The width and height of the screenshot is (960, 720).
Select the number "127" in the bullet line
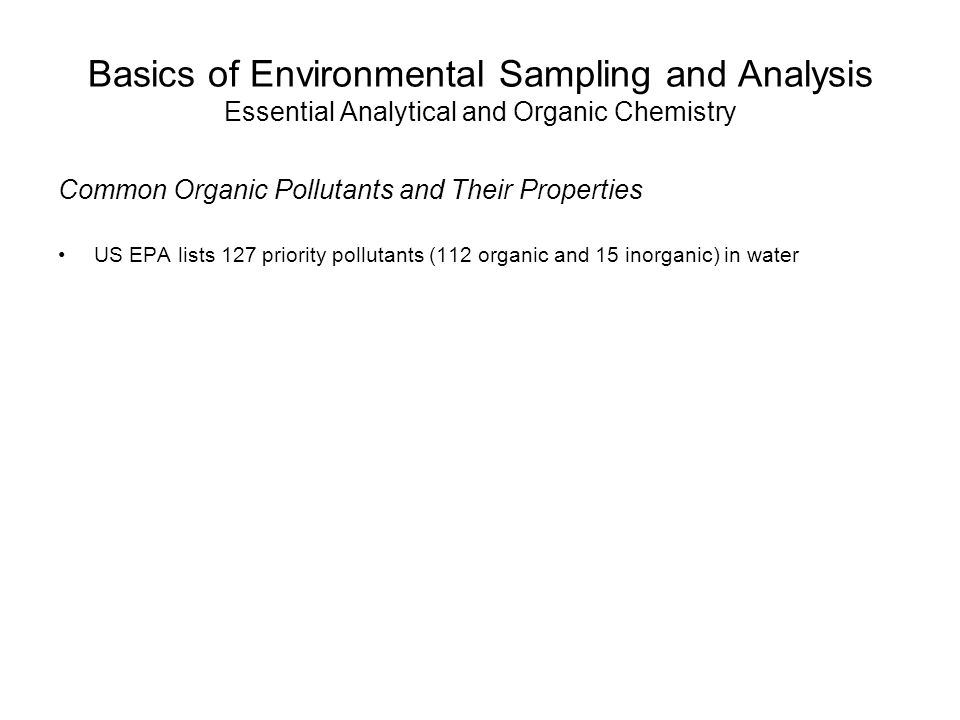[x=239, y=255]
